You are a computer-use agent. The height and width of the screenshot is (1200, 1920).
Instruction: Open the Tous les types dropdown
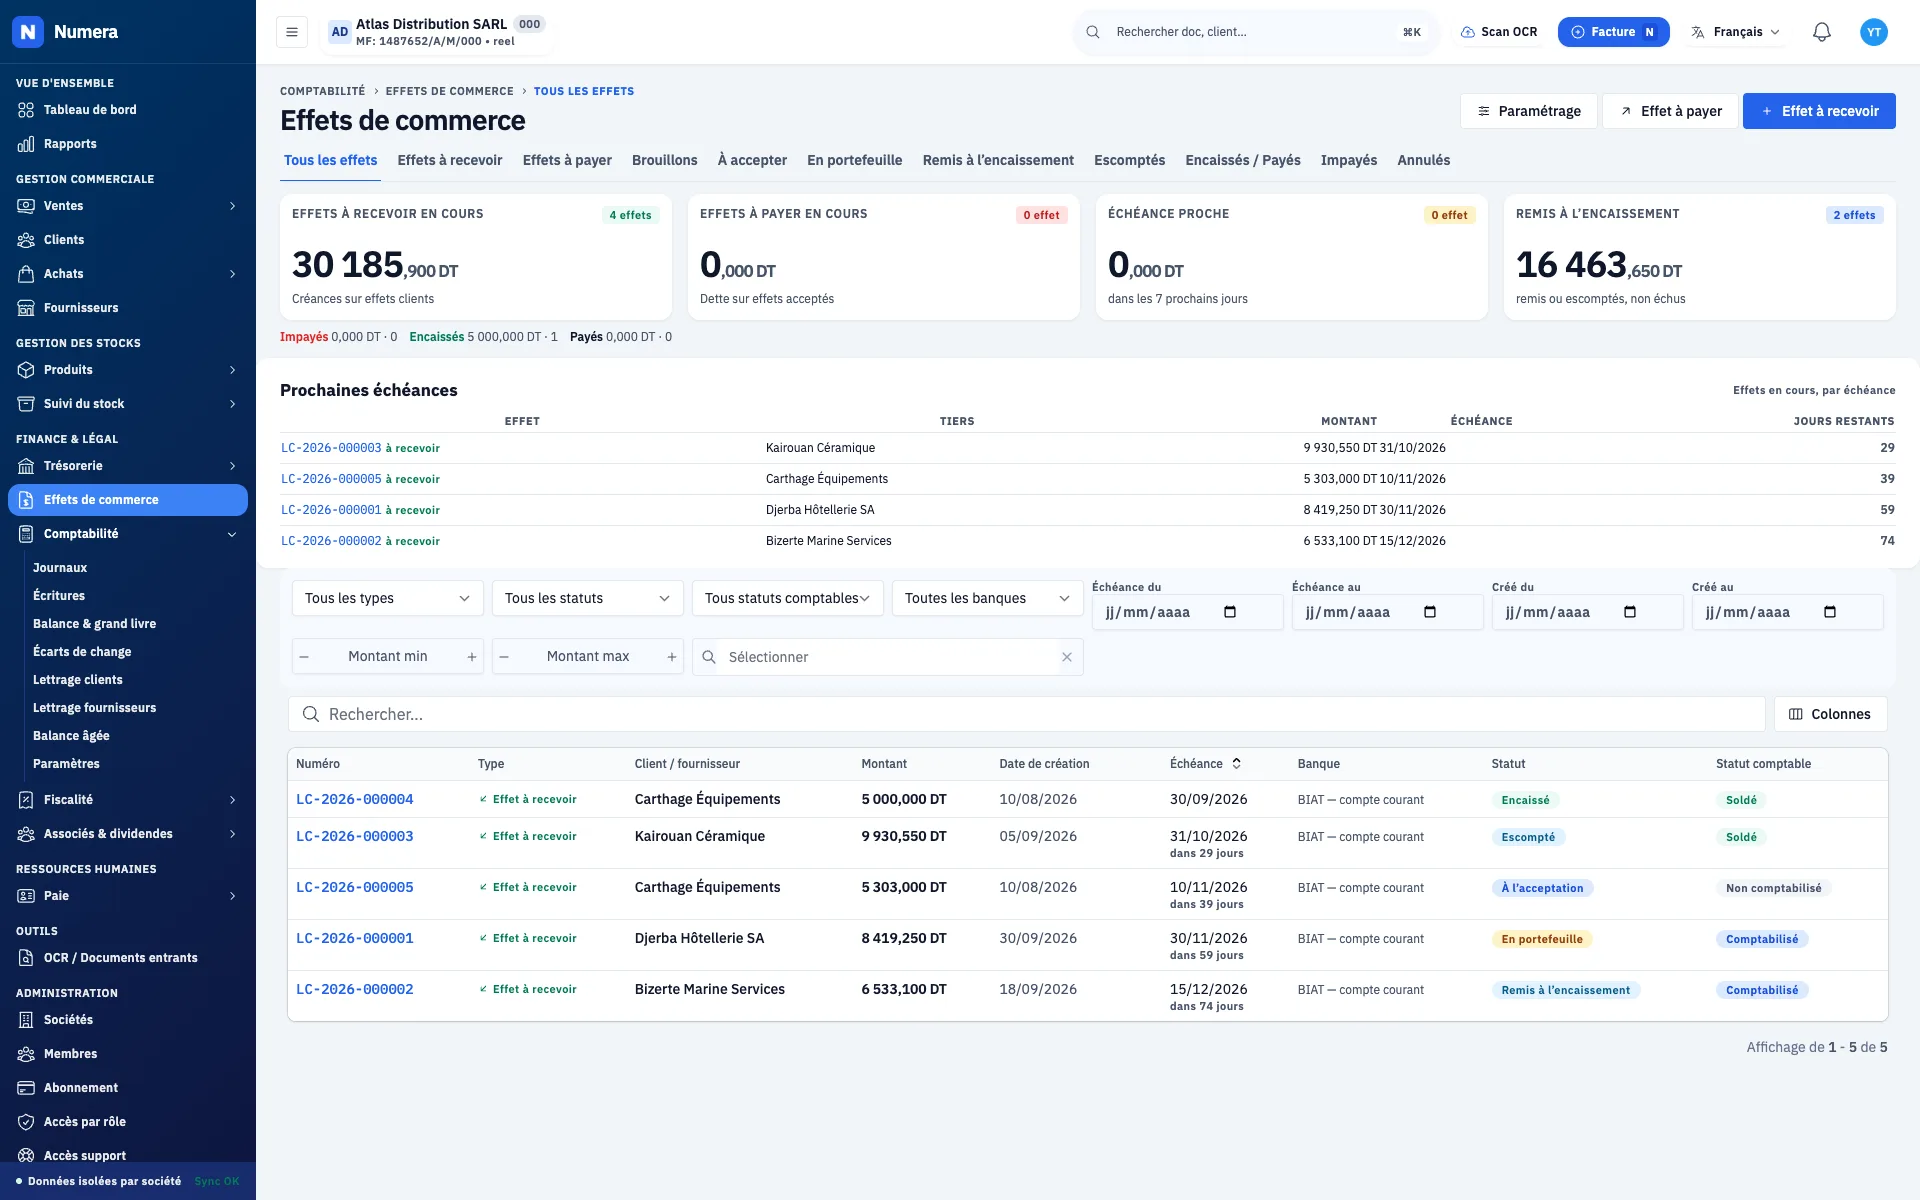click(x=388, y=599)
